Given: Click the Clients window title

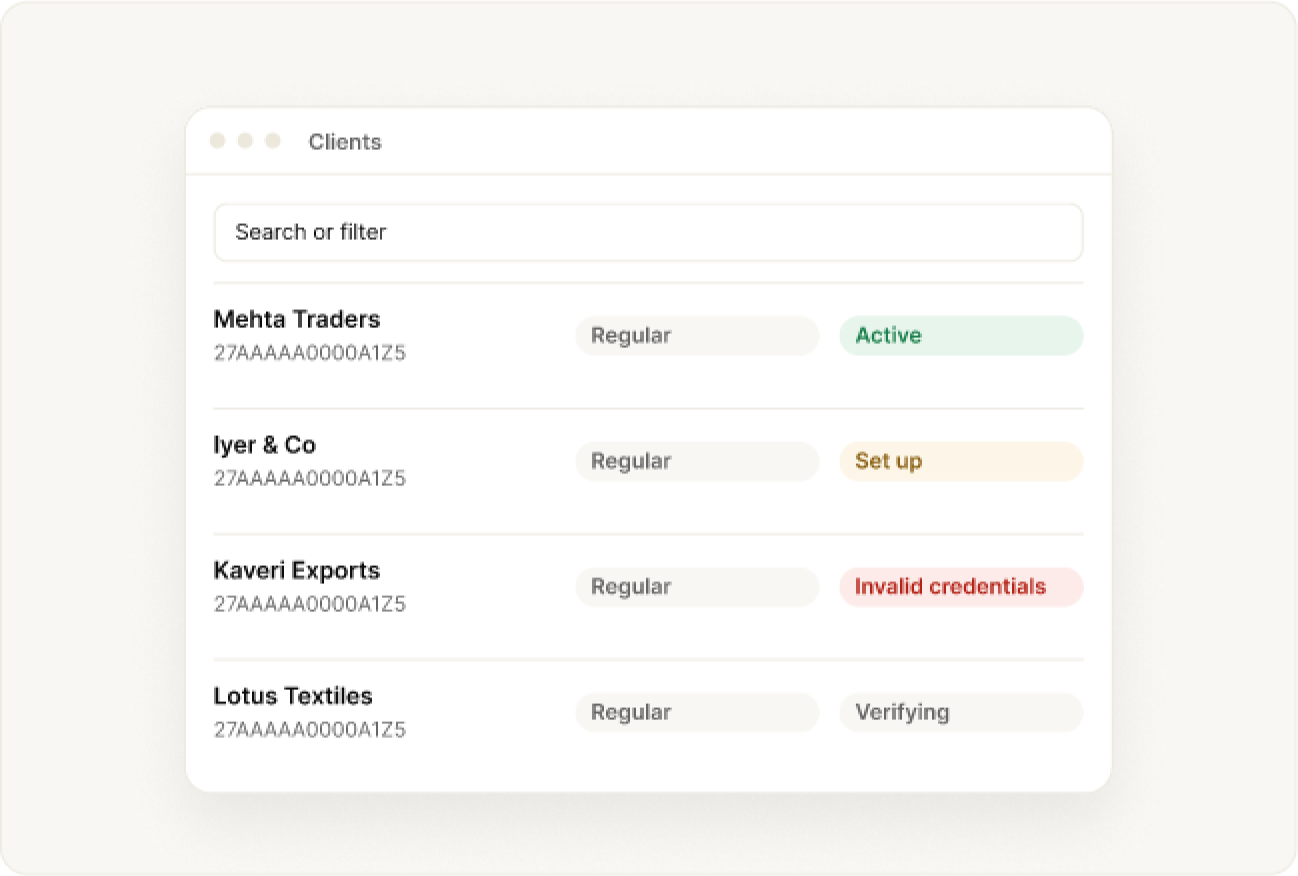Looking at the screenshot, I should [x=345, y=142].
